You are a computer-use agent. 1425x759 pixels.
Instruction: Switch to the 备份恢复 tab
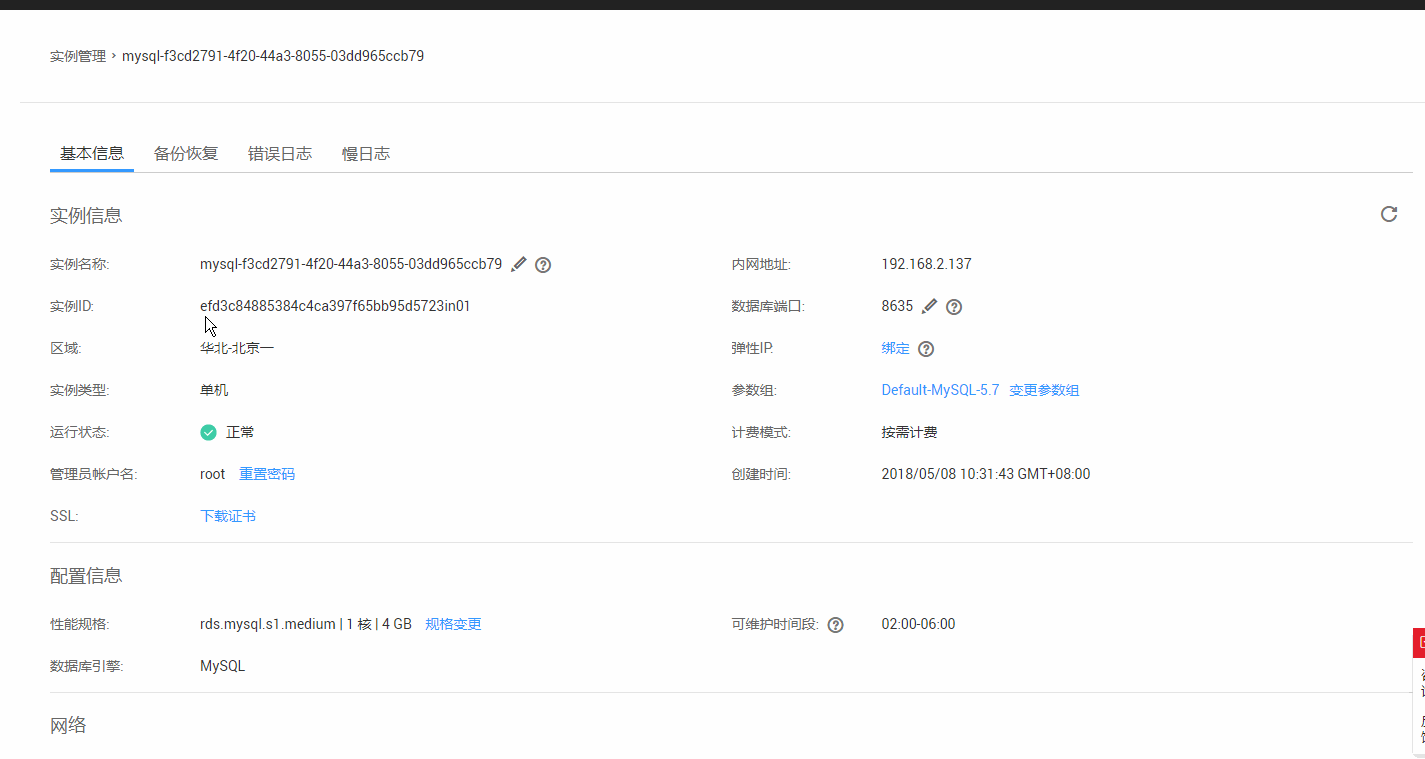pos(186,153)
